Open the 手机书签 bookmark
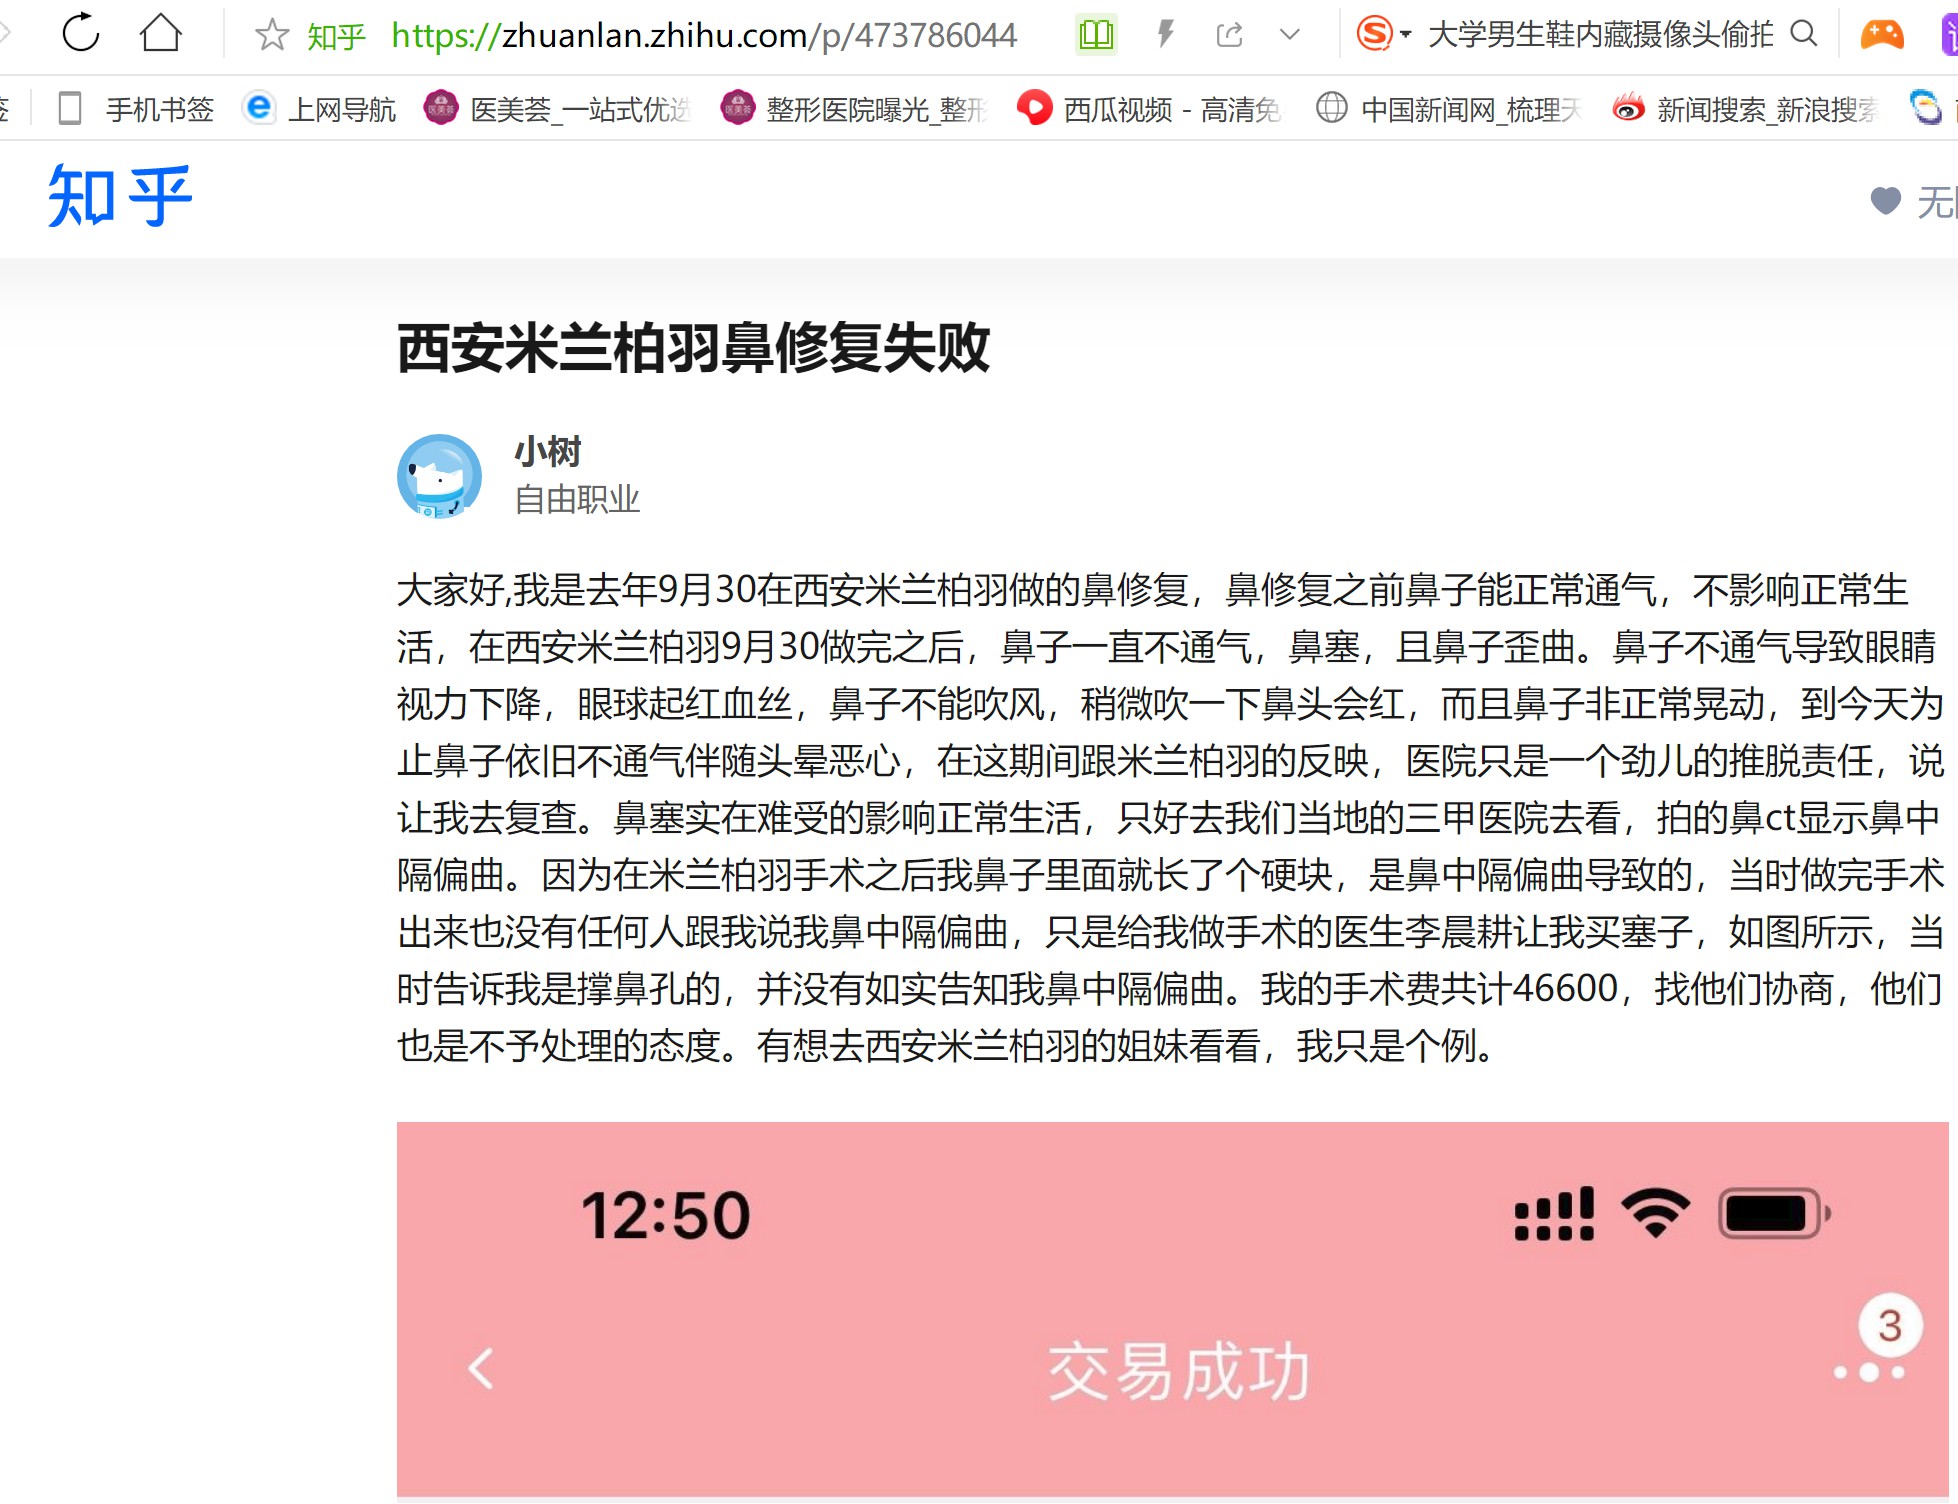Screen dimensions: 1958x1504 (137, 109)
